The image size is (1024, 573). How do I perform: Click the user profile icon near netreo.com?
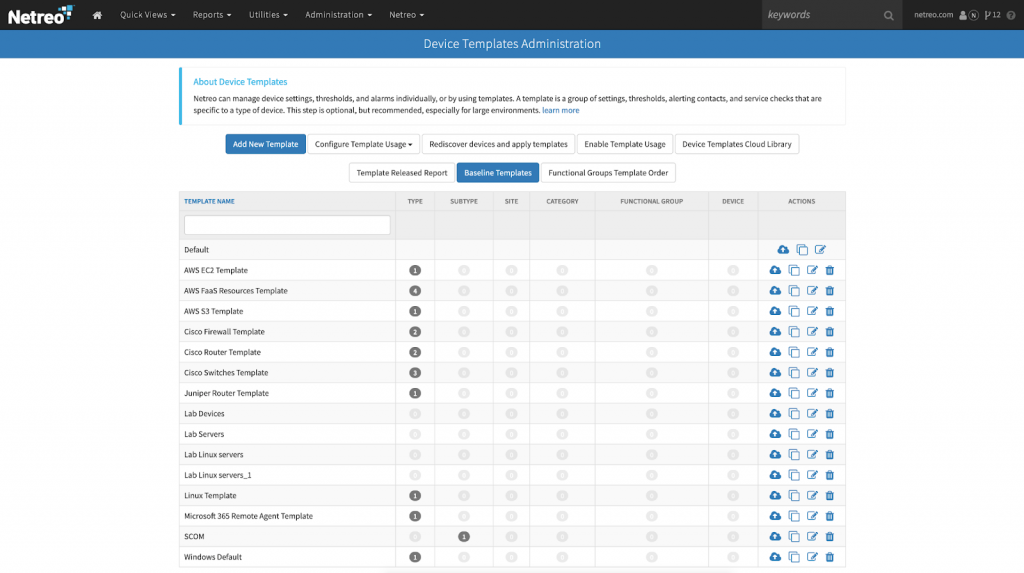(x=963, y=15)
